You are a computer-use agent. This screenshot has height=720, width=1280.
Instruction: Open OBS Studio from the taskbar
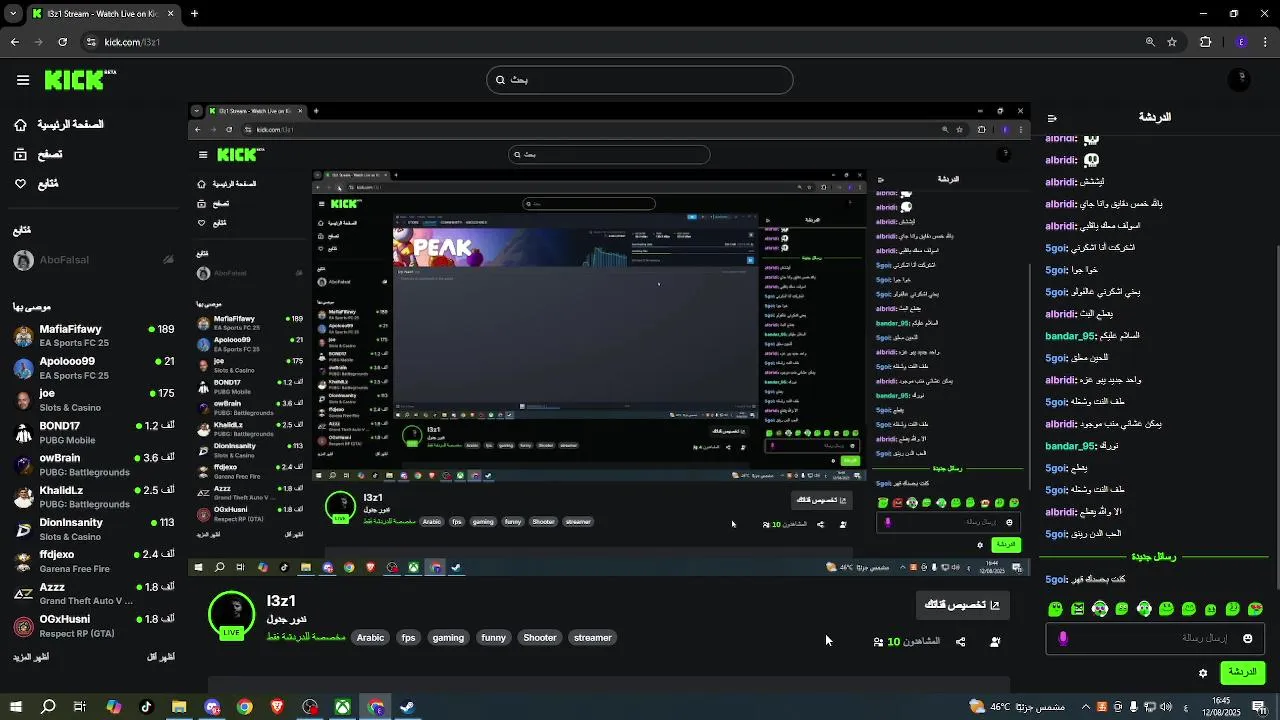coord(310,707)
